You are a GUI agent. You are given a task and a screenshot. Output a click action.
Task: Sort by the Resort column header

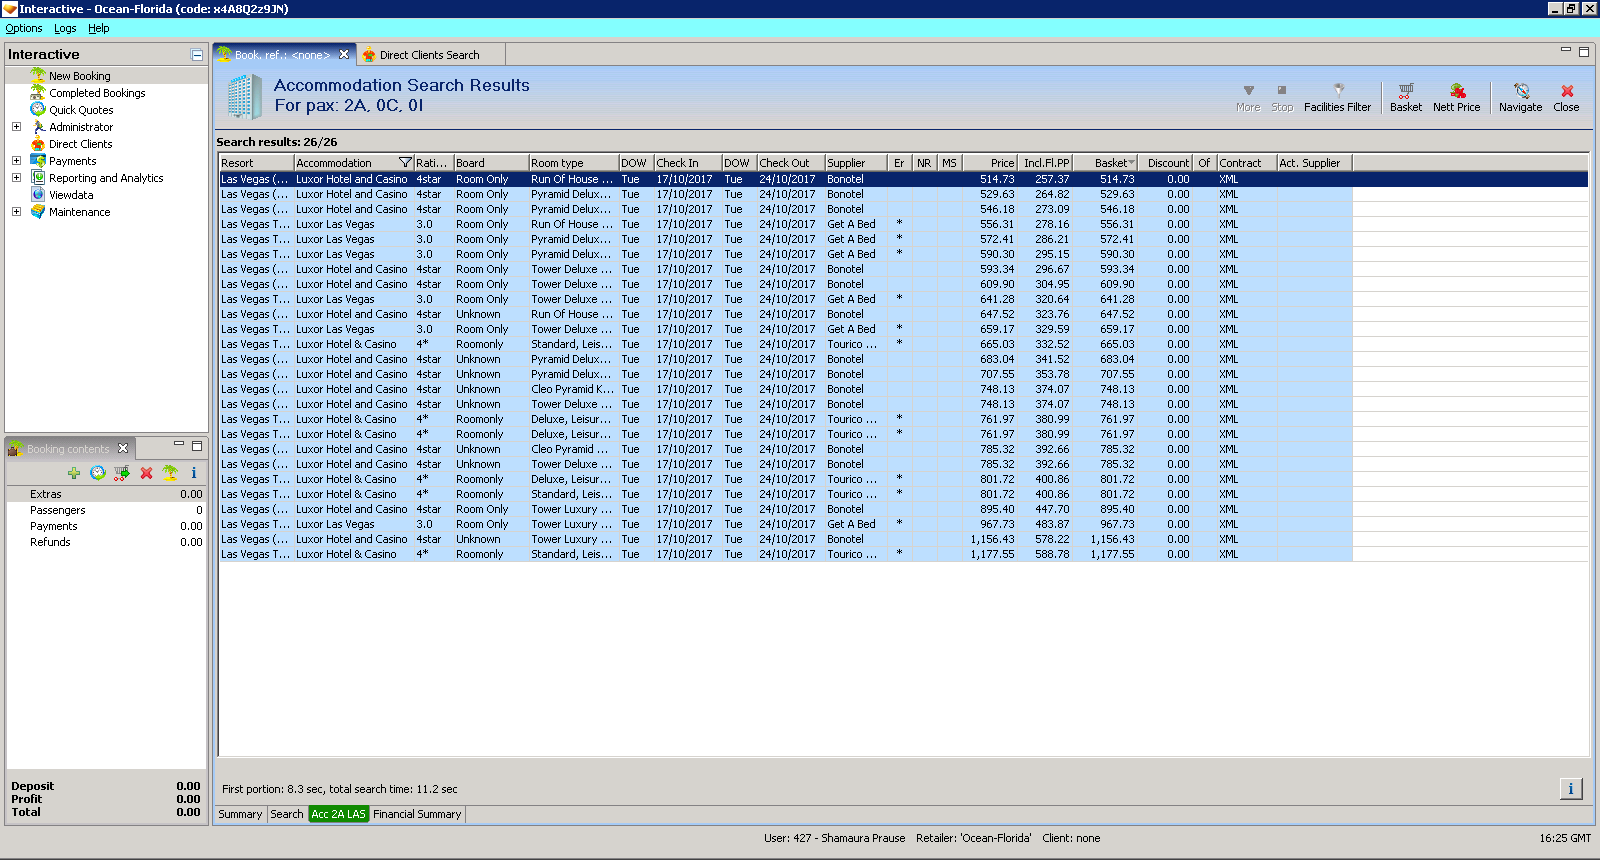coord(256,163)
